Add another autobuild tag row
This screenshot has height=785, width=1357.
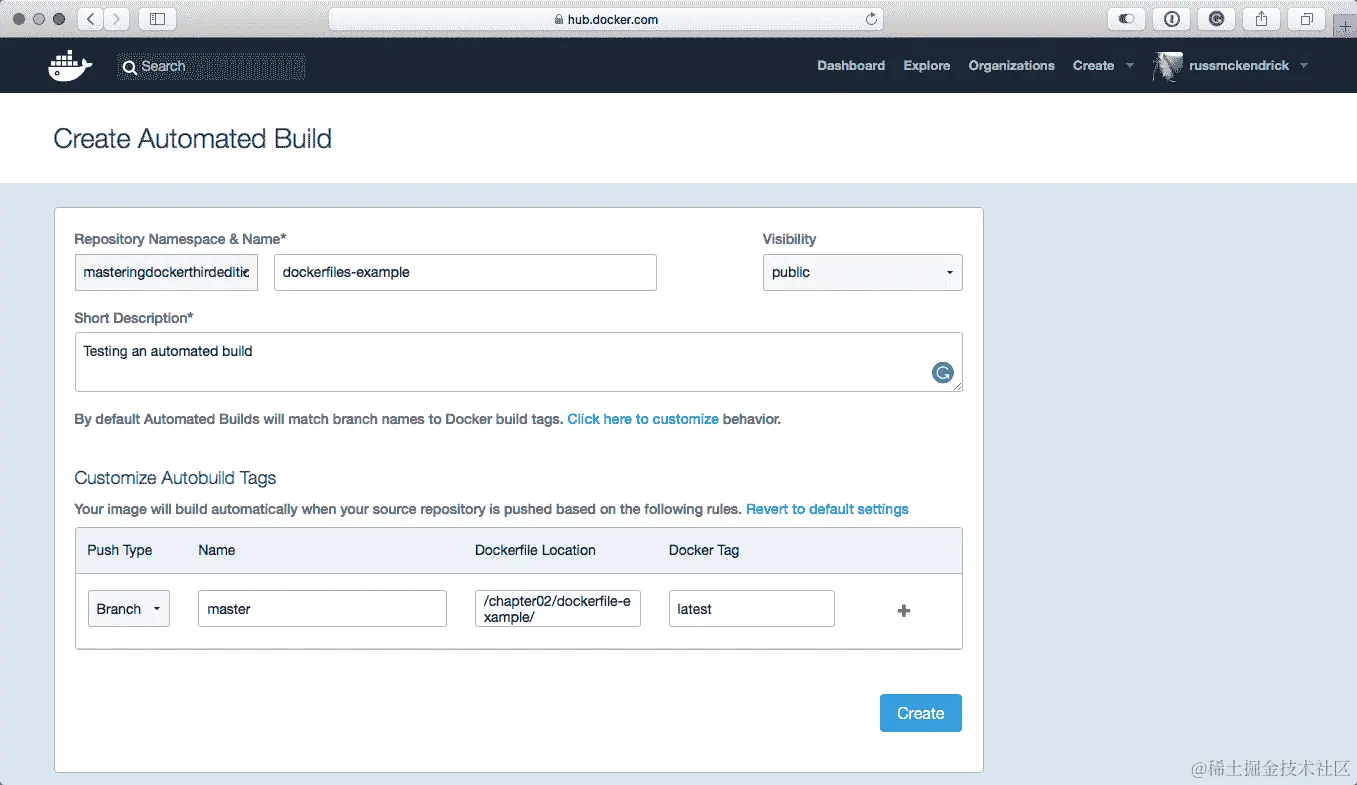pos(904,610)
